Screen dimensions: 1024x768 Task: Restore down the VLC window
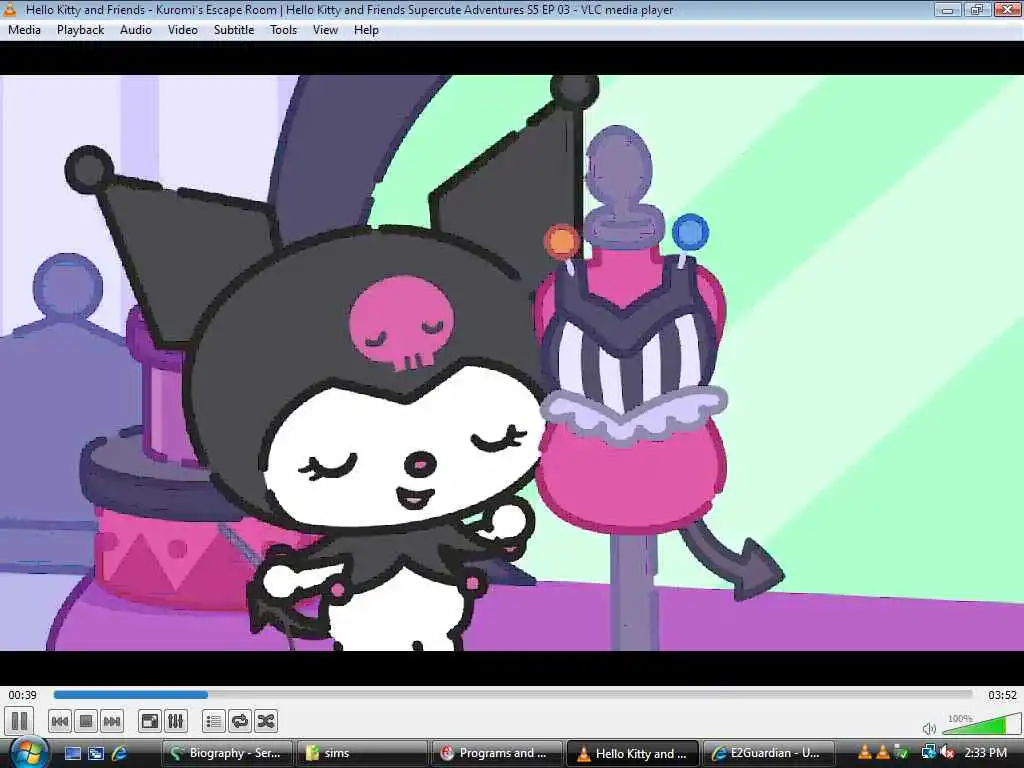pos(977,9)
